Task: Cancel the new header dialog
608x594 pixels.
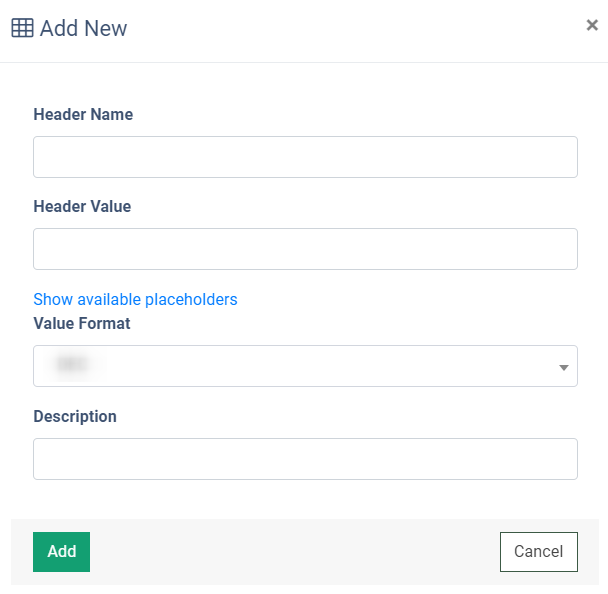Action: 539,552
